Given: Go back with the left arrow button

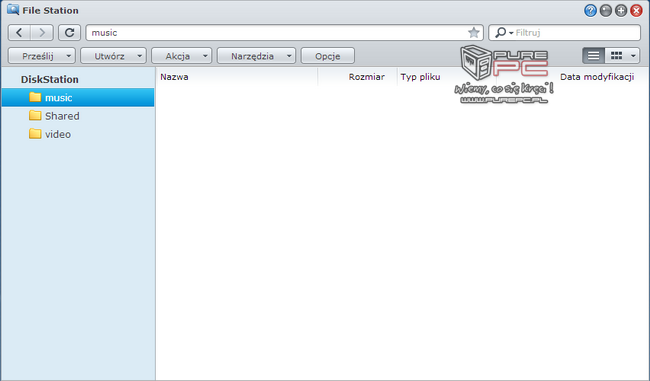Looking at the screenshot, I should pos(19,32).
